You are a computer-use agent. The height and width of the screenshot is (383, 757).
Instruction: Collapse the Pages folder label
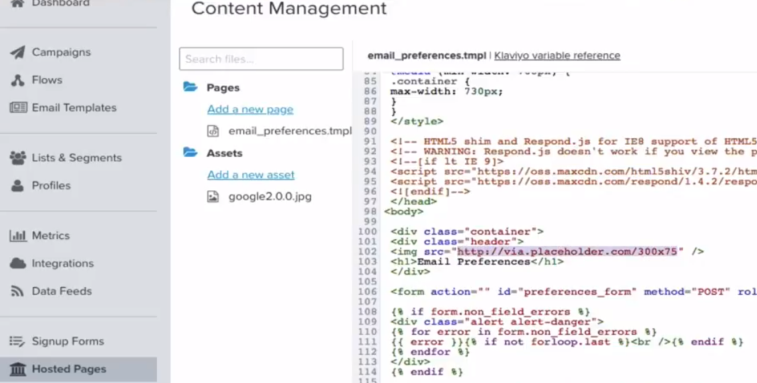(x=223, y=88)
